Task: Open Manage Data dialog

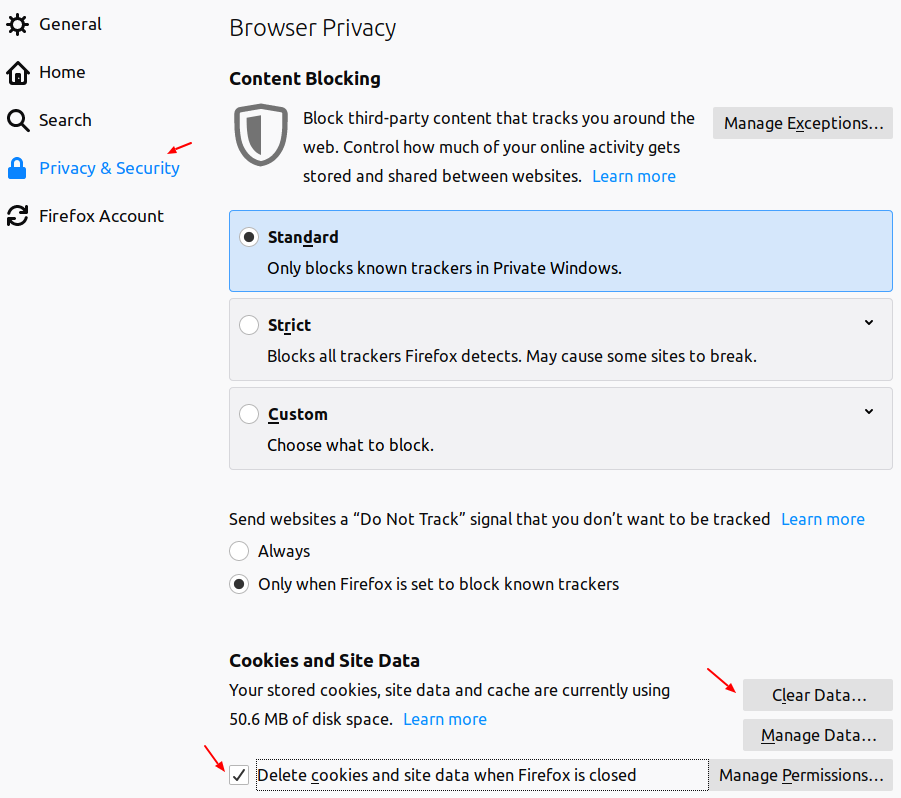Action: (x=818, y=735)
